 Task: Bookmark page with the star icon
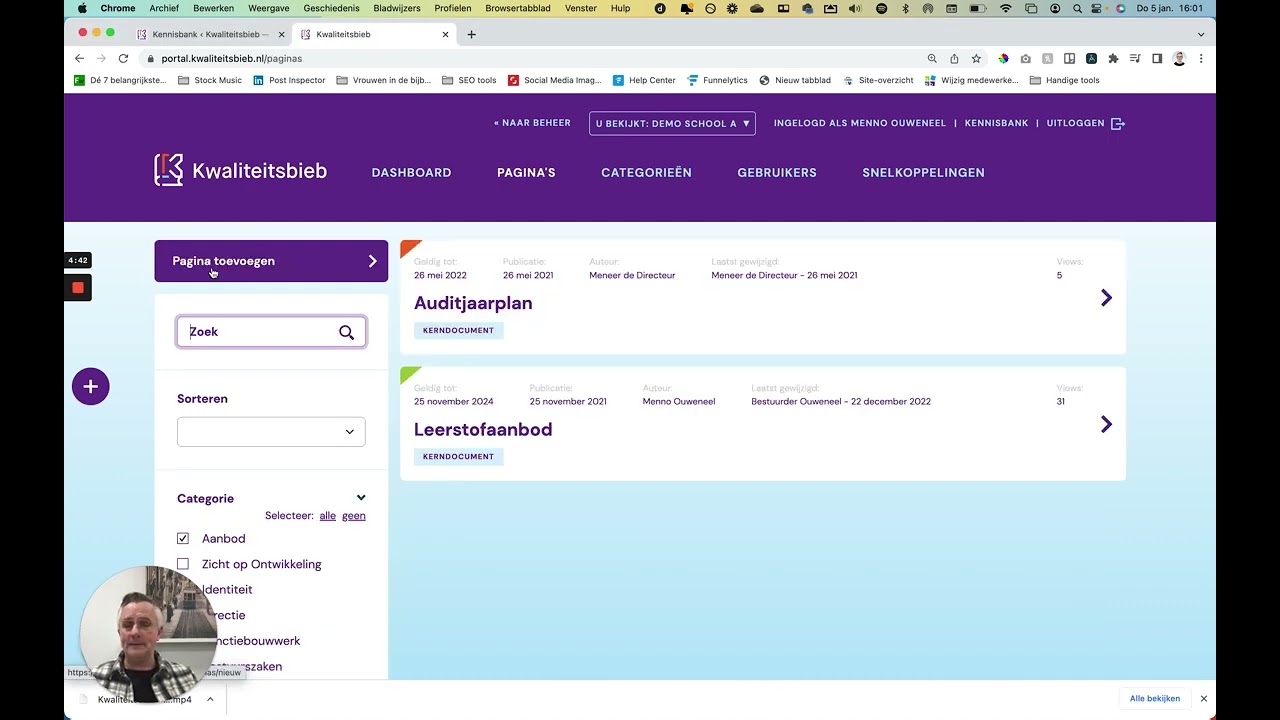click(x=976, y=59)
